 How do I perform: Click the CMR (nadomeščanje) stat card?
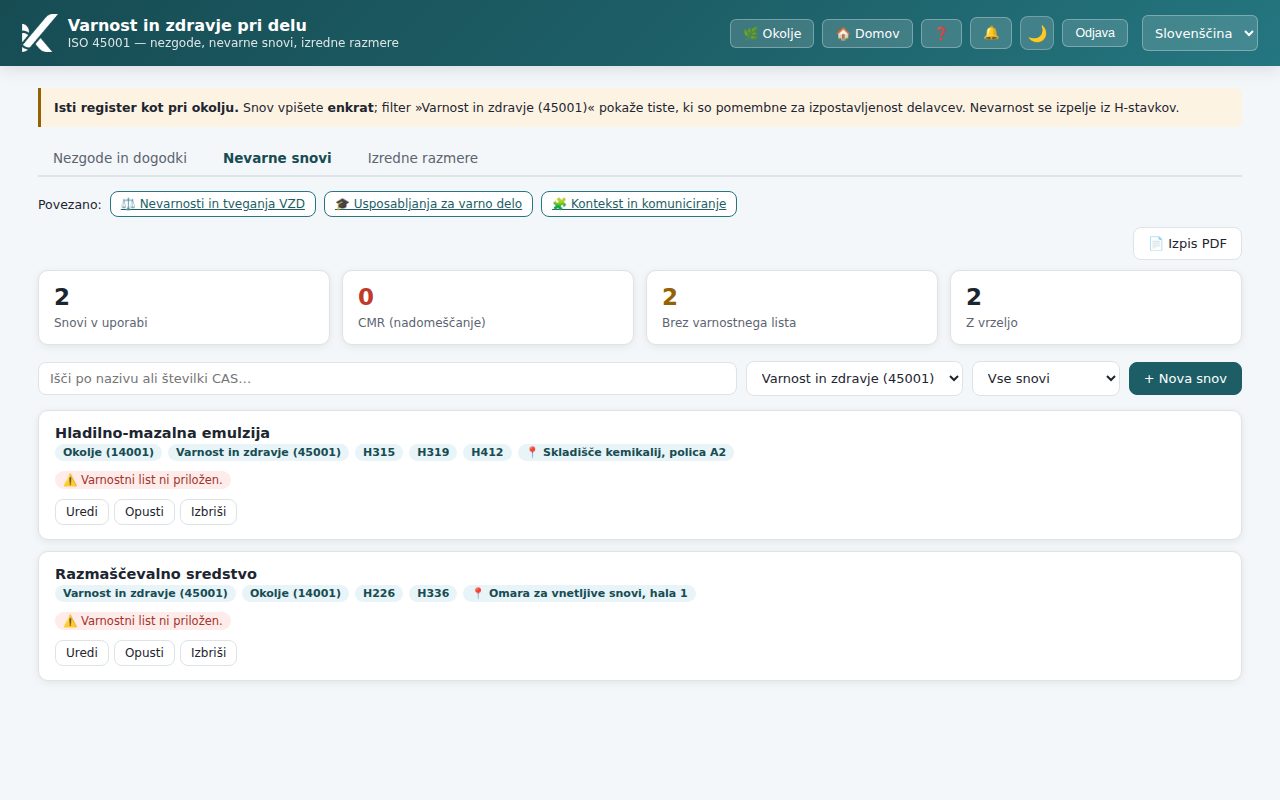pos(488,308)
